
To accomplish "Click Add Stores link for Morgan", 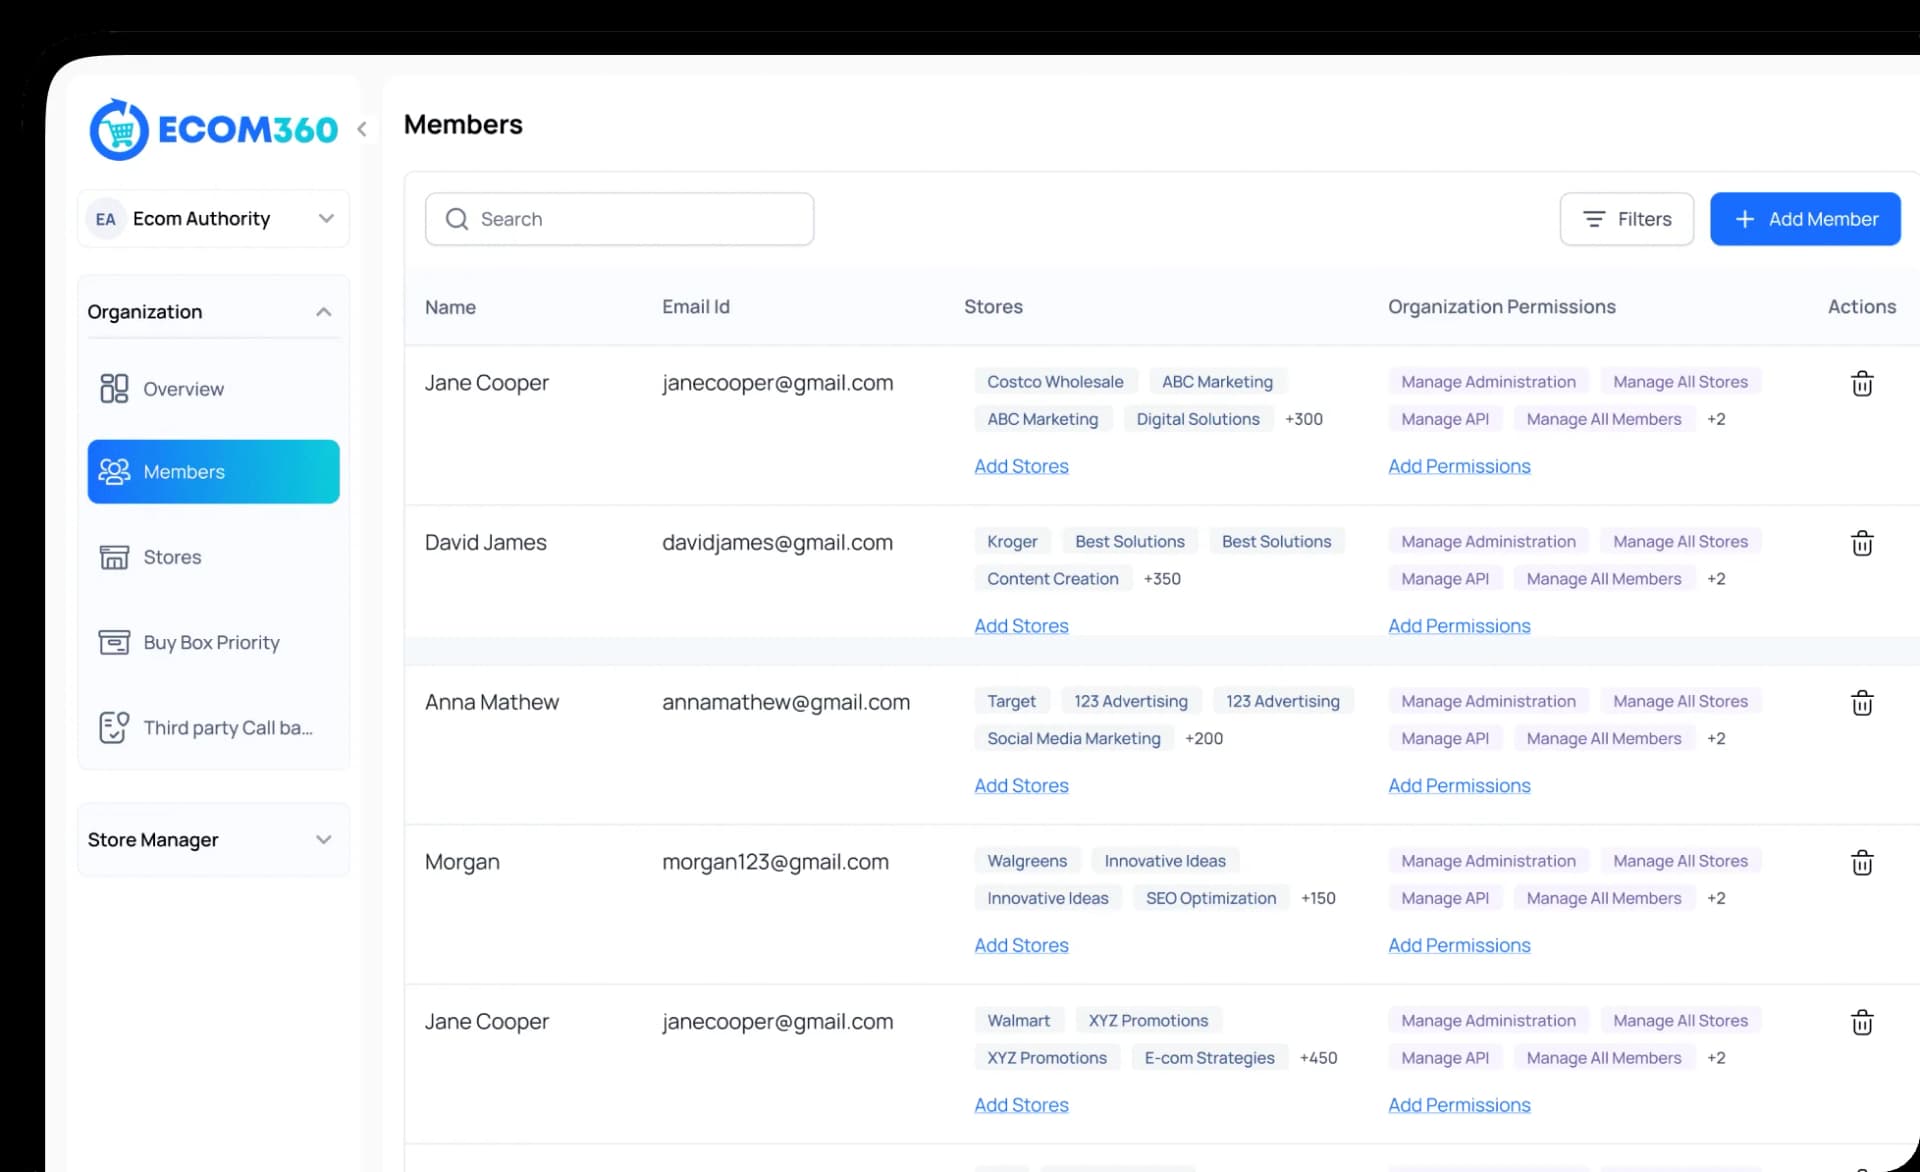I will pyautogui.click(x=1021, y=945).
